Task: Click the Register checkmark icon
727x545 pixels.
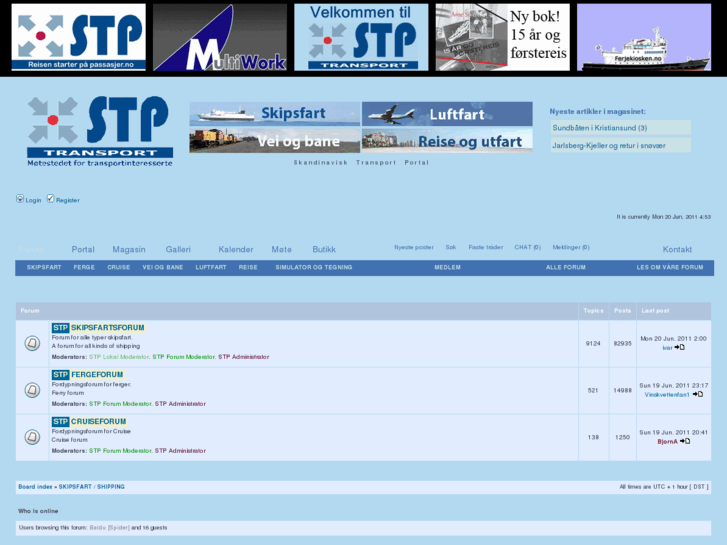Action: [x=51, y=199]
